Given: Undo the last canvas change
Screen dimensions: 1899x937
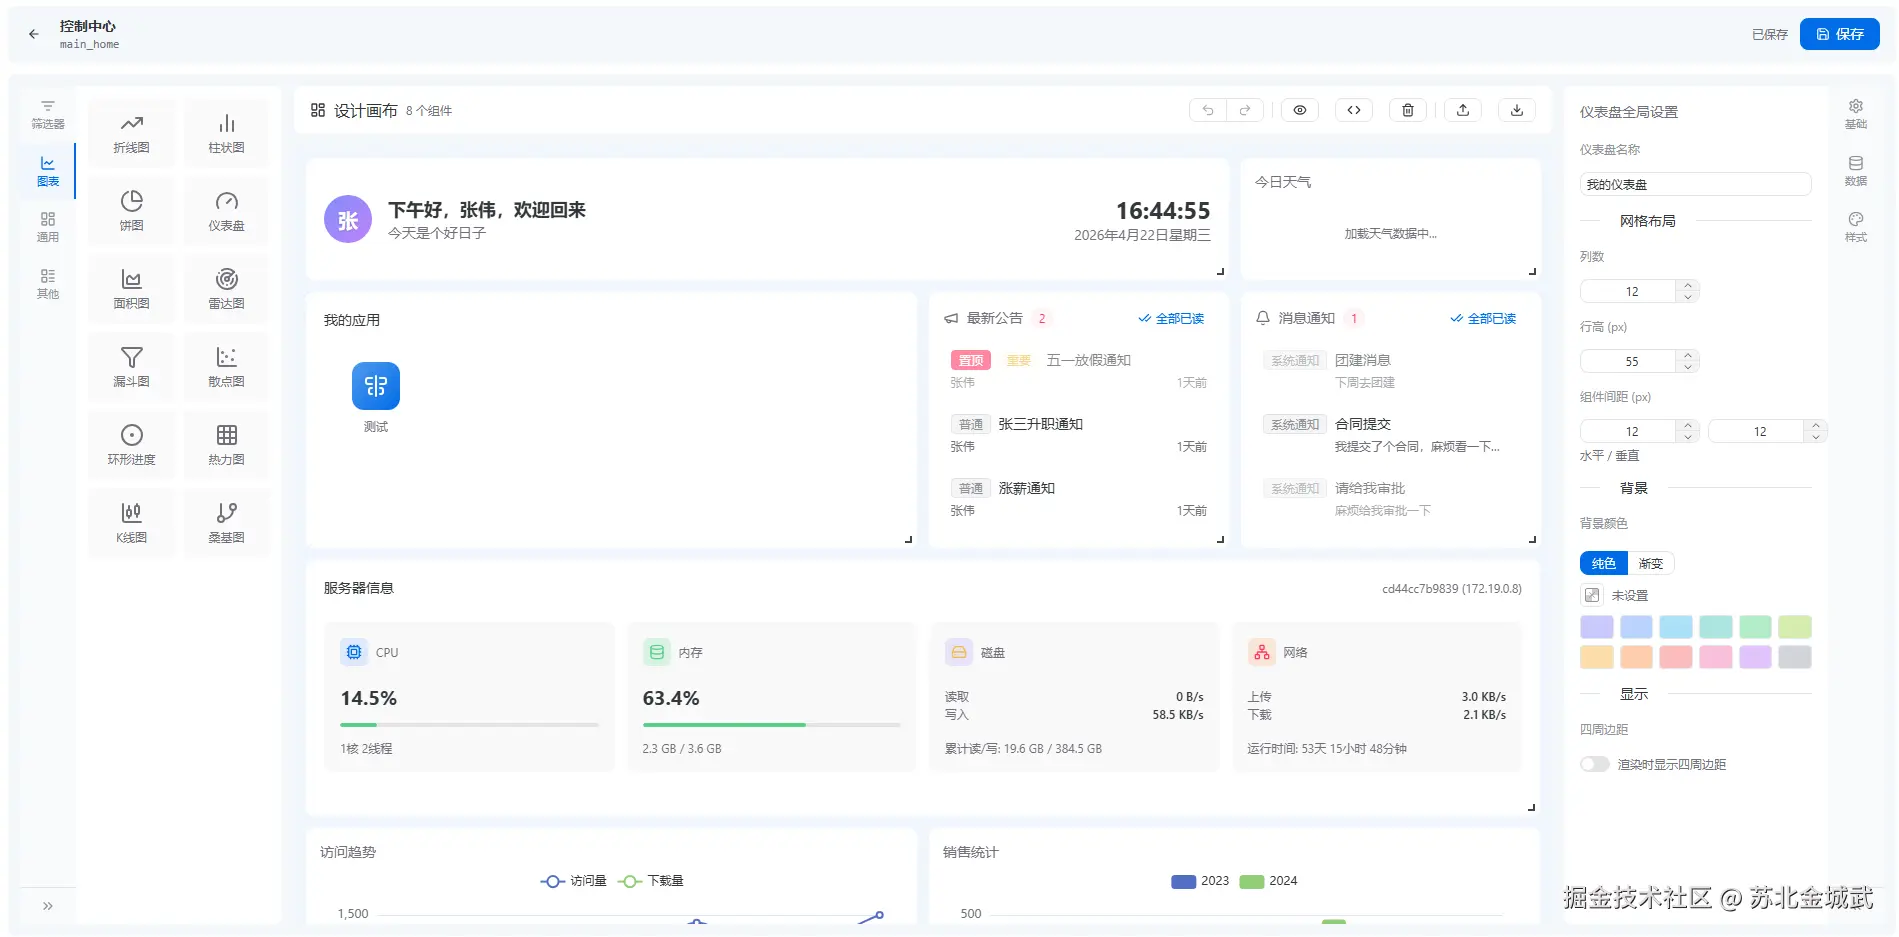Looking at the screenshot, I should 1208,110.
